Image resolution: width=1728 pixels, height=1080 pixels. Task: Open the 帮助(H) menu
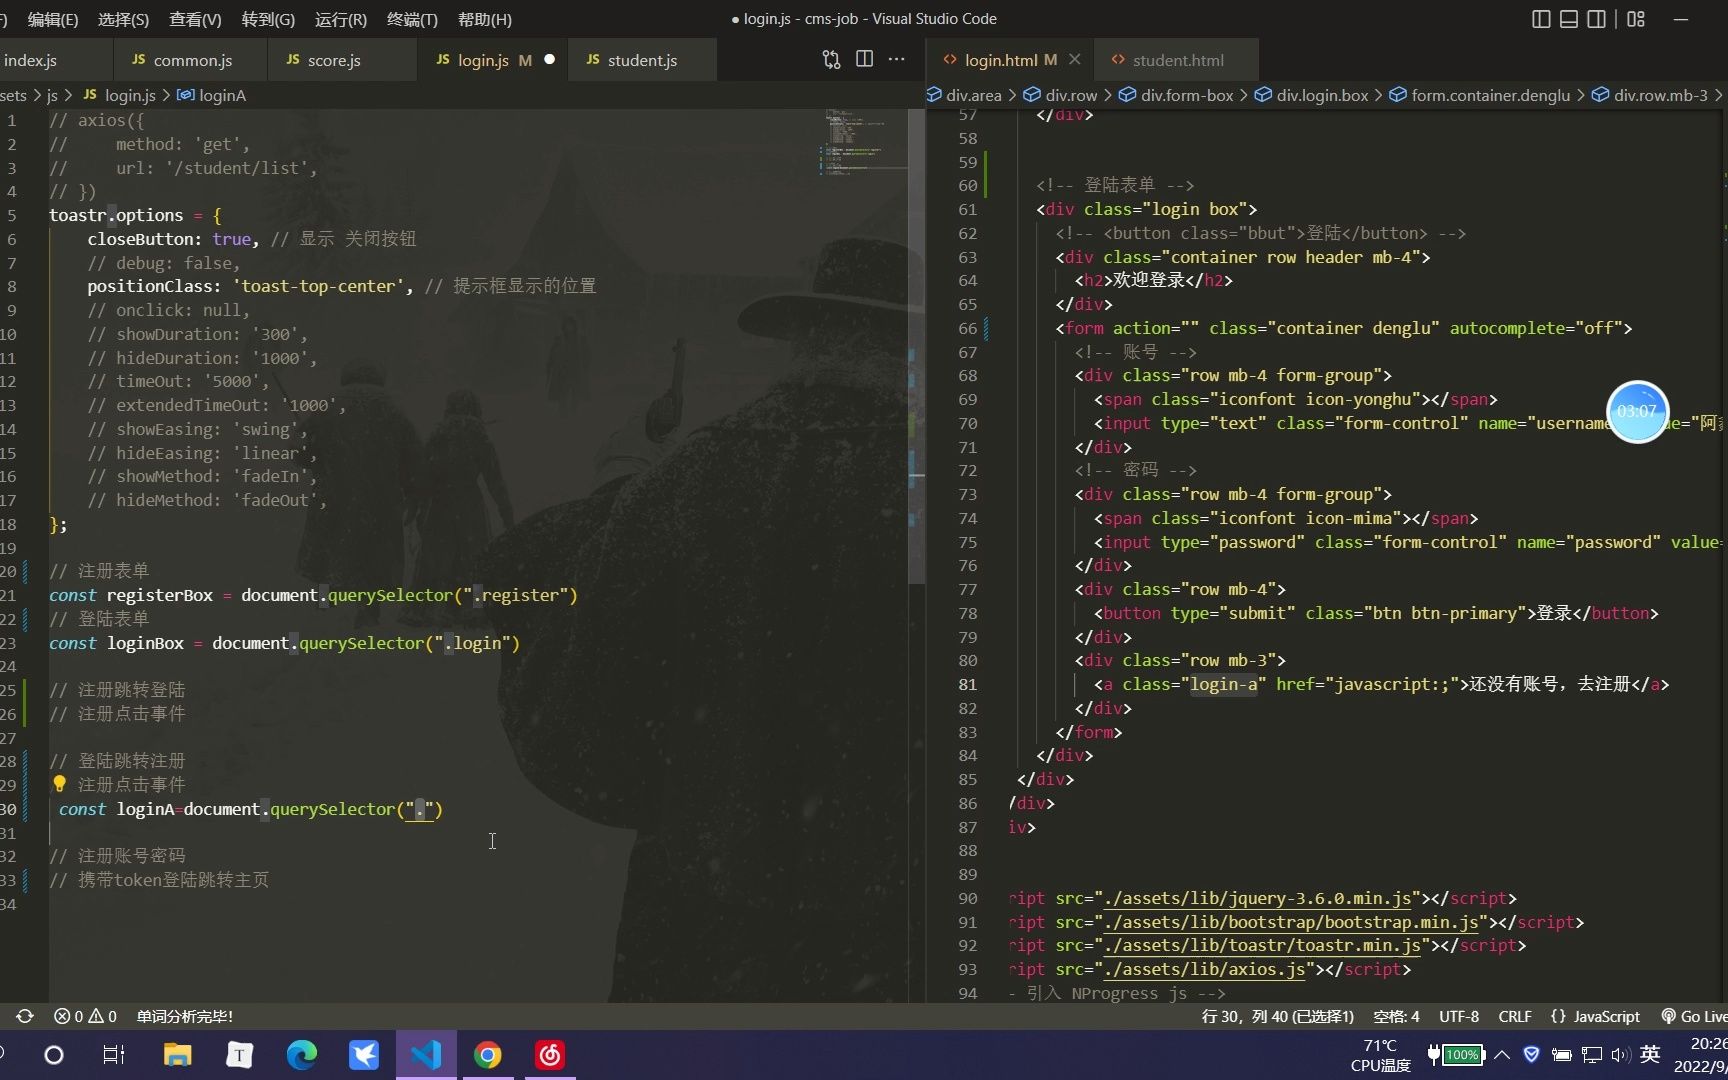pos(484,19)
